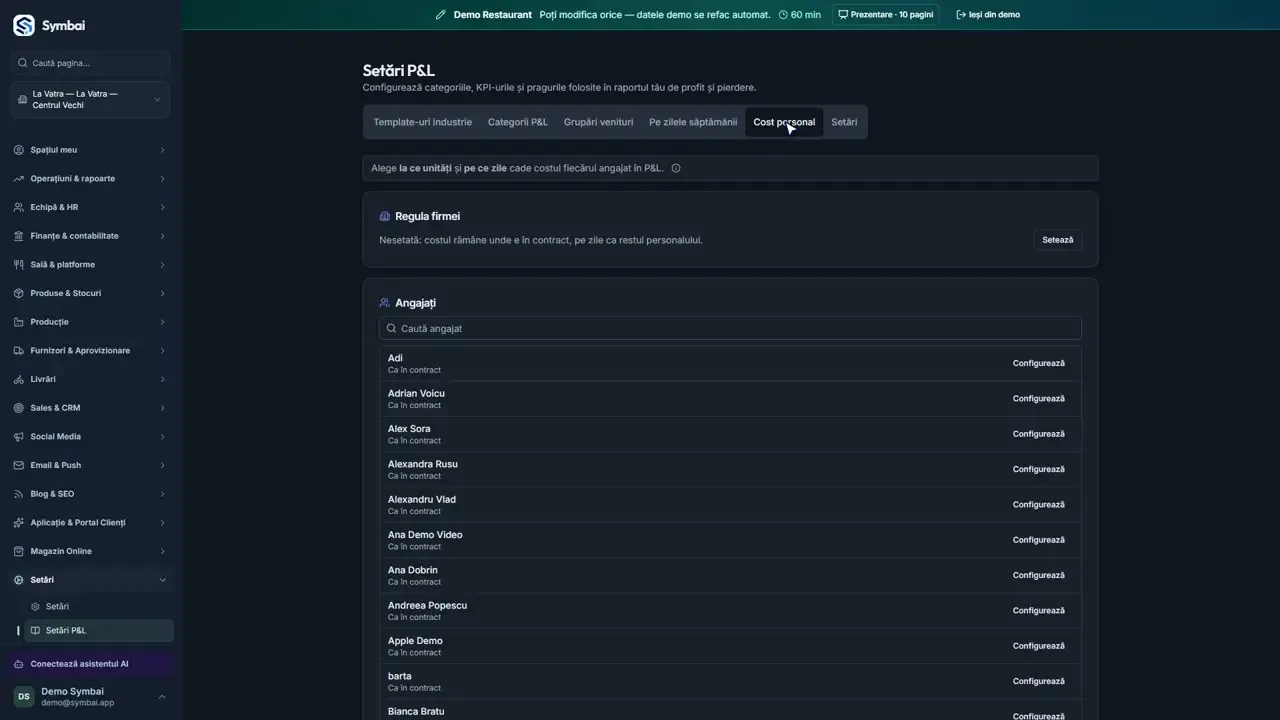1280x720 pixels.
Task: Click the Aplicație & Portal Clienți icon
Action: 19,523
